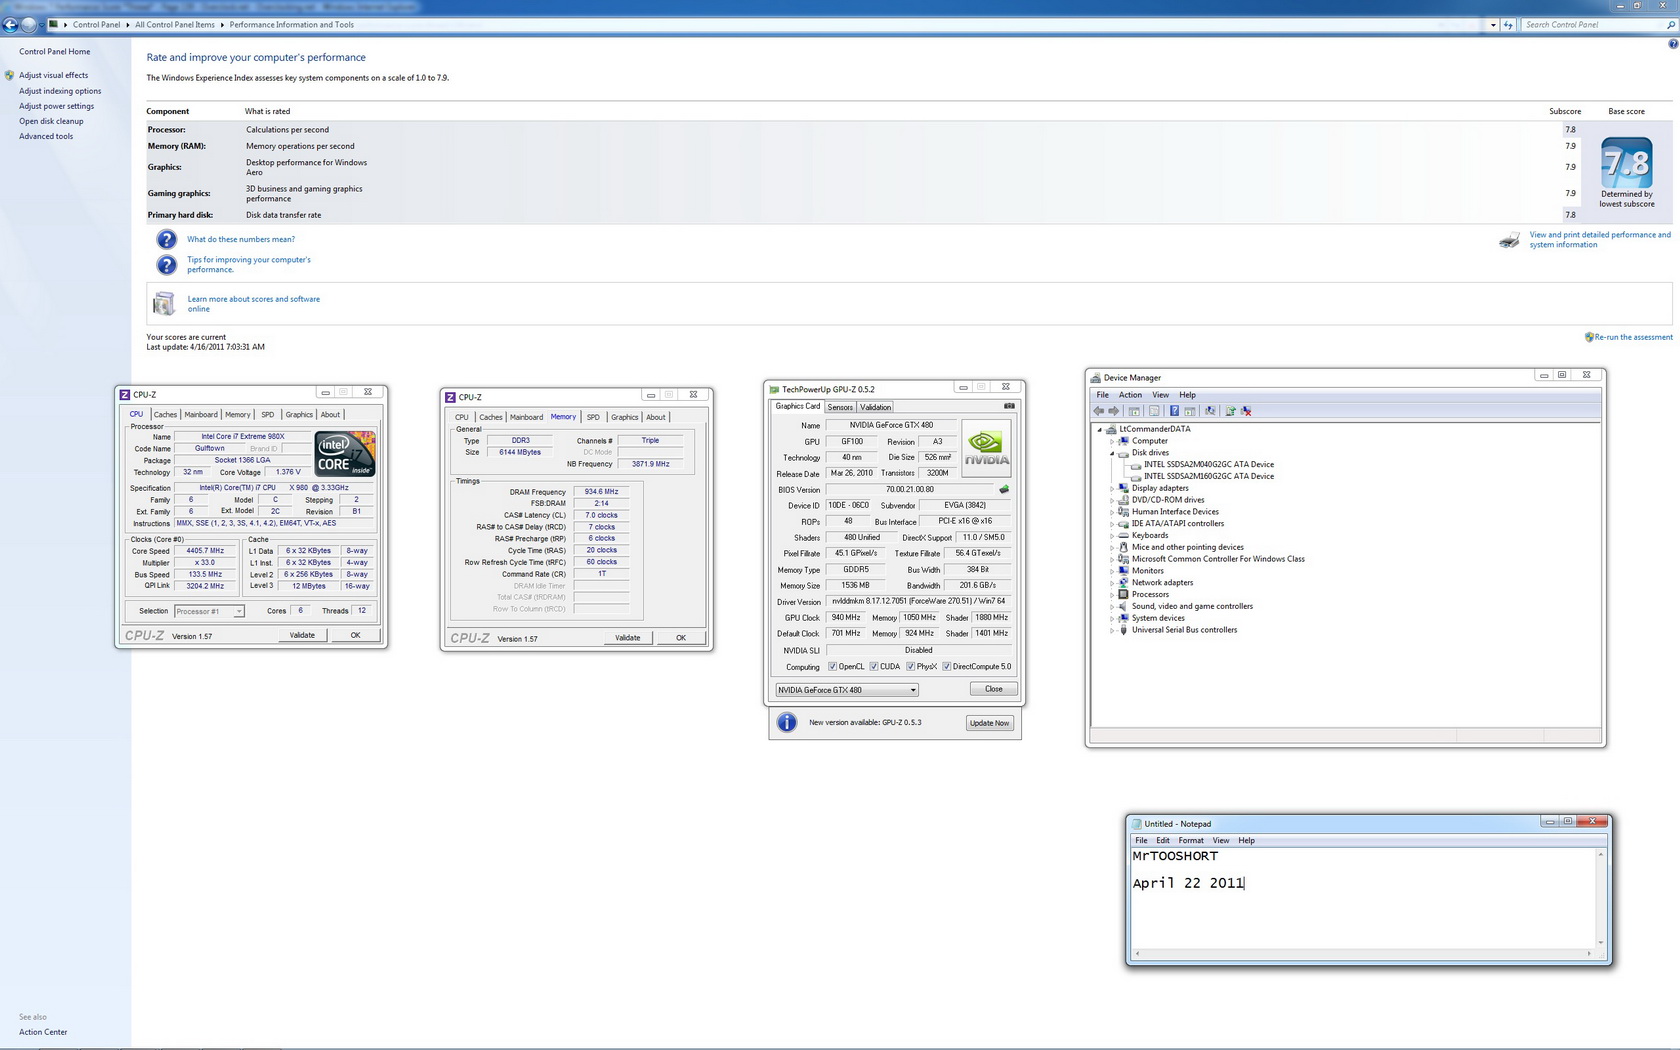The image size is (1680, 1050).
Task: Click the blue Help icon in Device Manager toolbar
Action: pyautogui.click(x=1174, y=411)
